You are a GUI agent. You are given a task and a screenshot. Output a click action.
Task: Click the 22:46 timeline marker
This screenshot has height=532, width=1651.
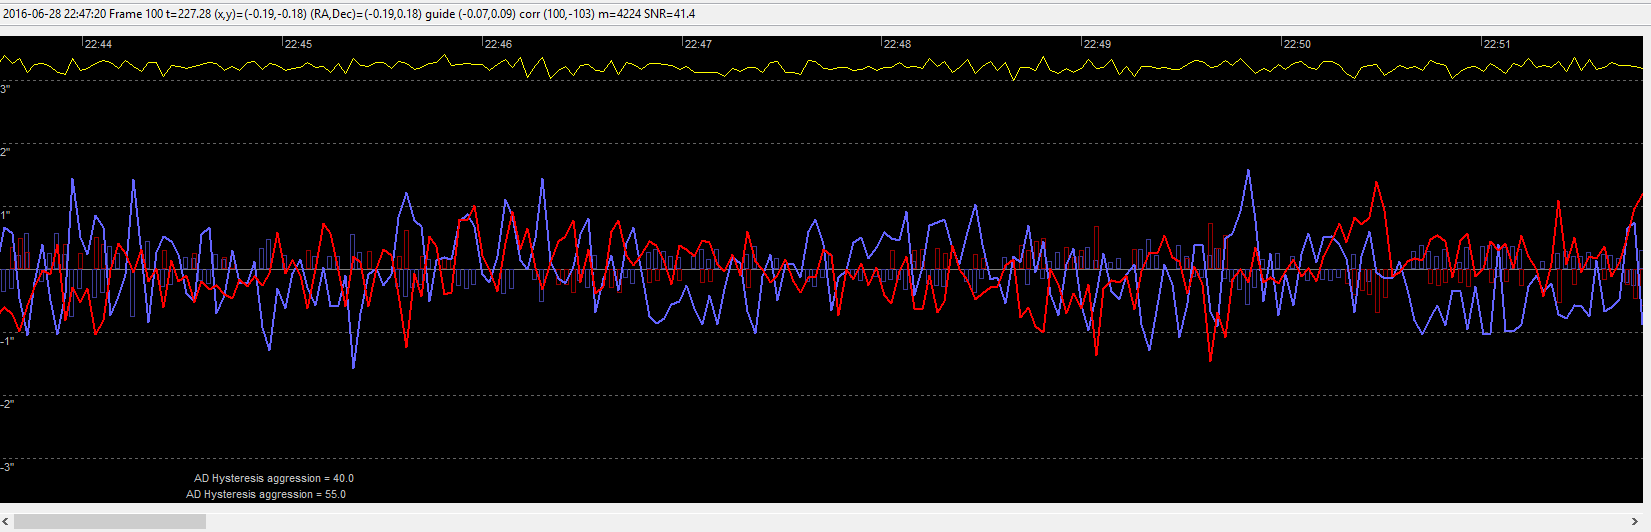(x=498, y=44)
